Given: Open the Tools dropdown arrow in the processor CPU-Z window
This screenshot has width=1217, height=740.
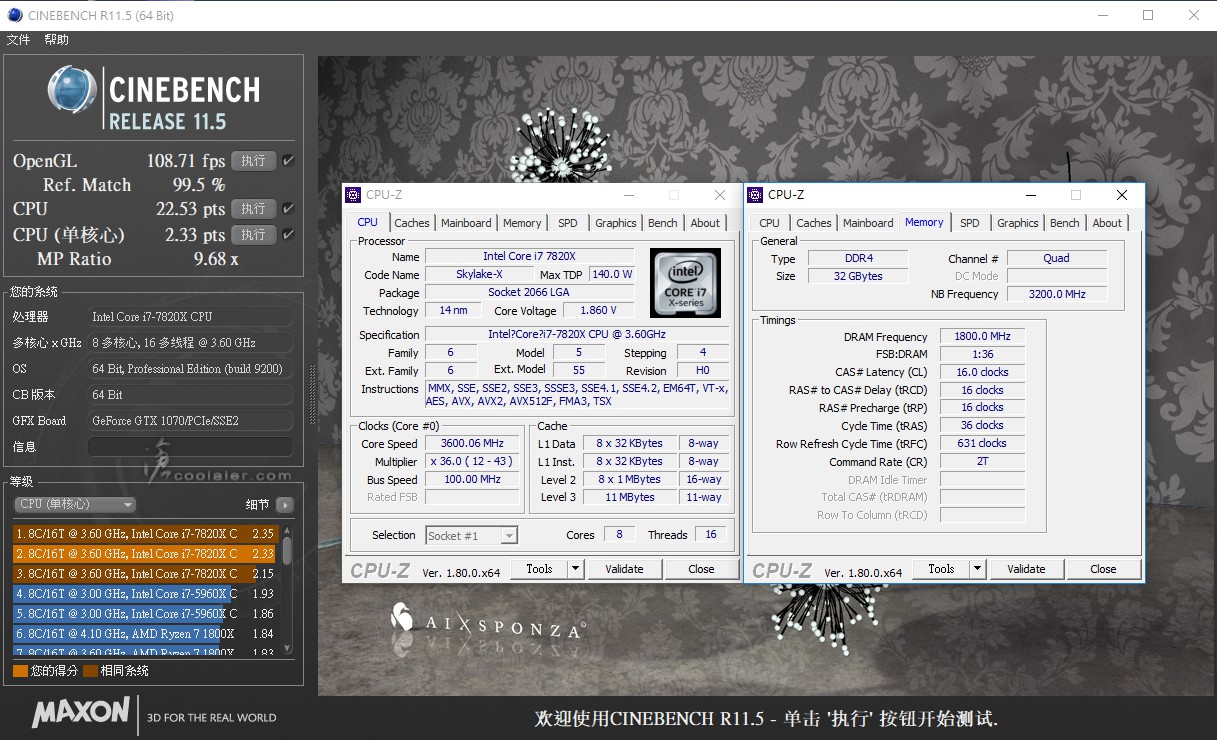Looking at the screenshot, I should pos(575,569).
